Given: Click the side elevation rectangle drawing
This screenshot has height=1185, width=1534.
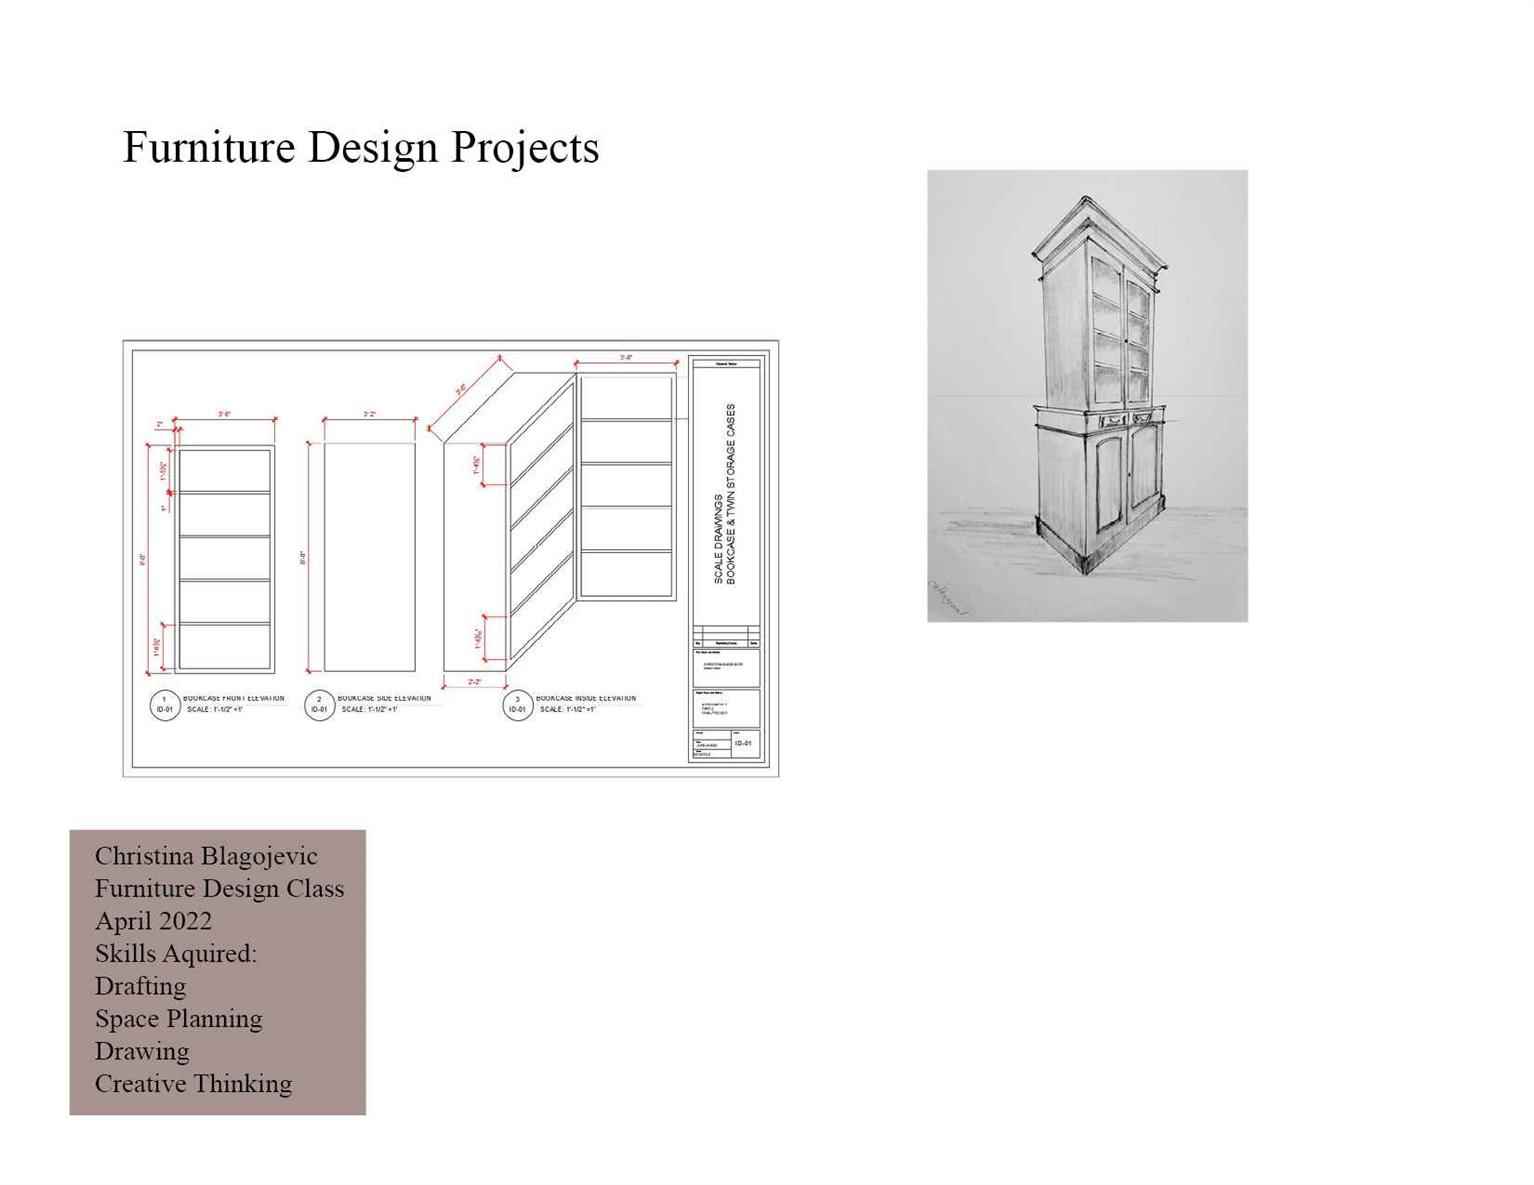Looking at the screenshot, I should (369, 556).
